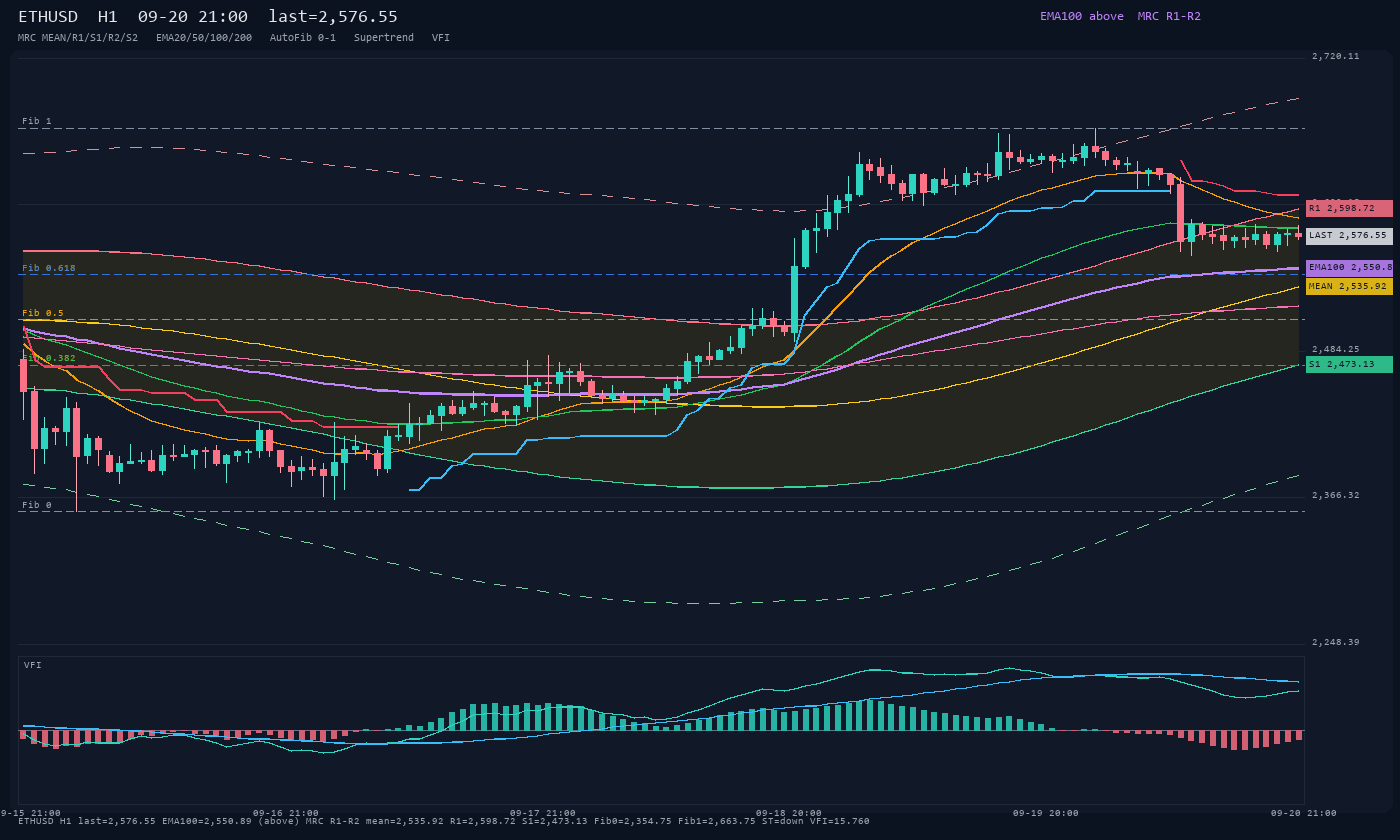
Task: Select the 2,366.32 price axis value
Action: coord(1336,495)
